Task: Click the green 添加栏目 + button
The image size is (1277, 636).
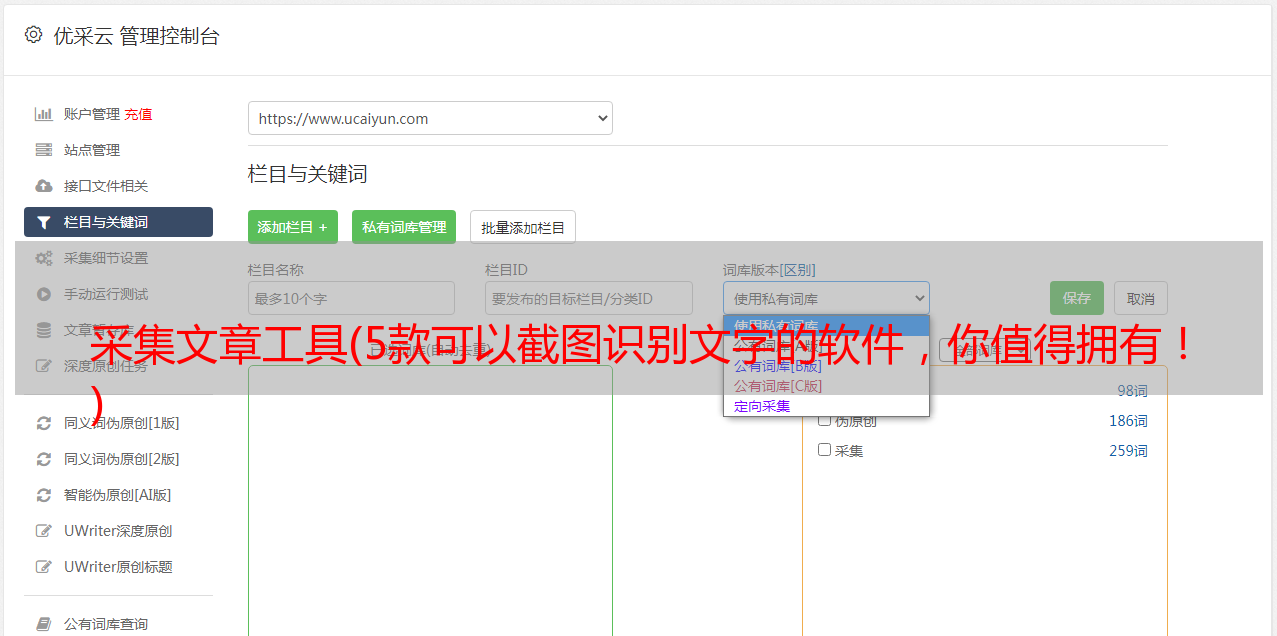Action: point(293,227)
